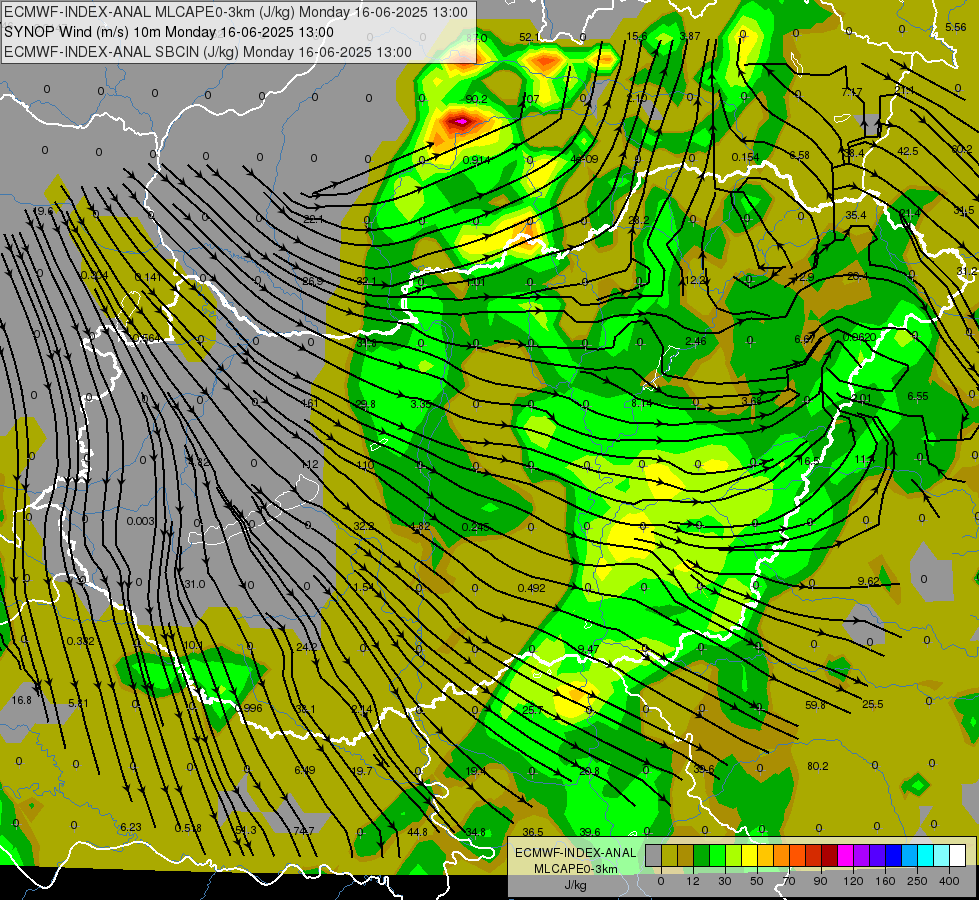Click the map value '16.5'
Viewport: 979px width, 900px height.
click(809, 461)
